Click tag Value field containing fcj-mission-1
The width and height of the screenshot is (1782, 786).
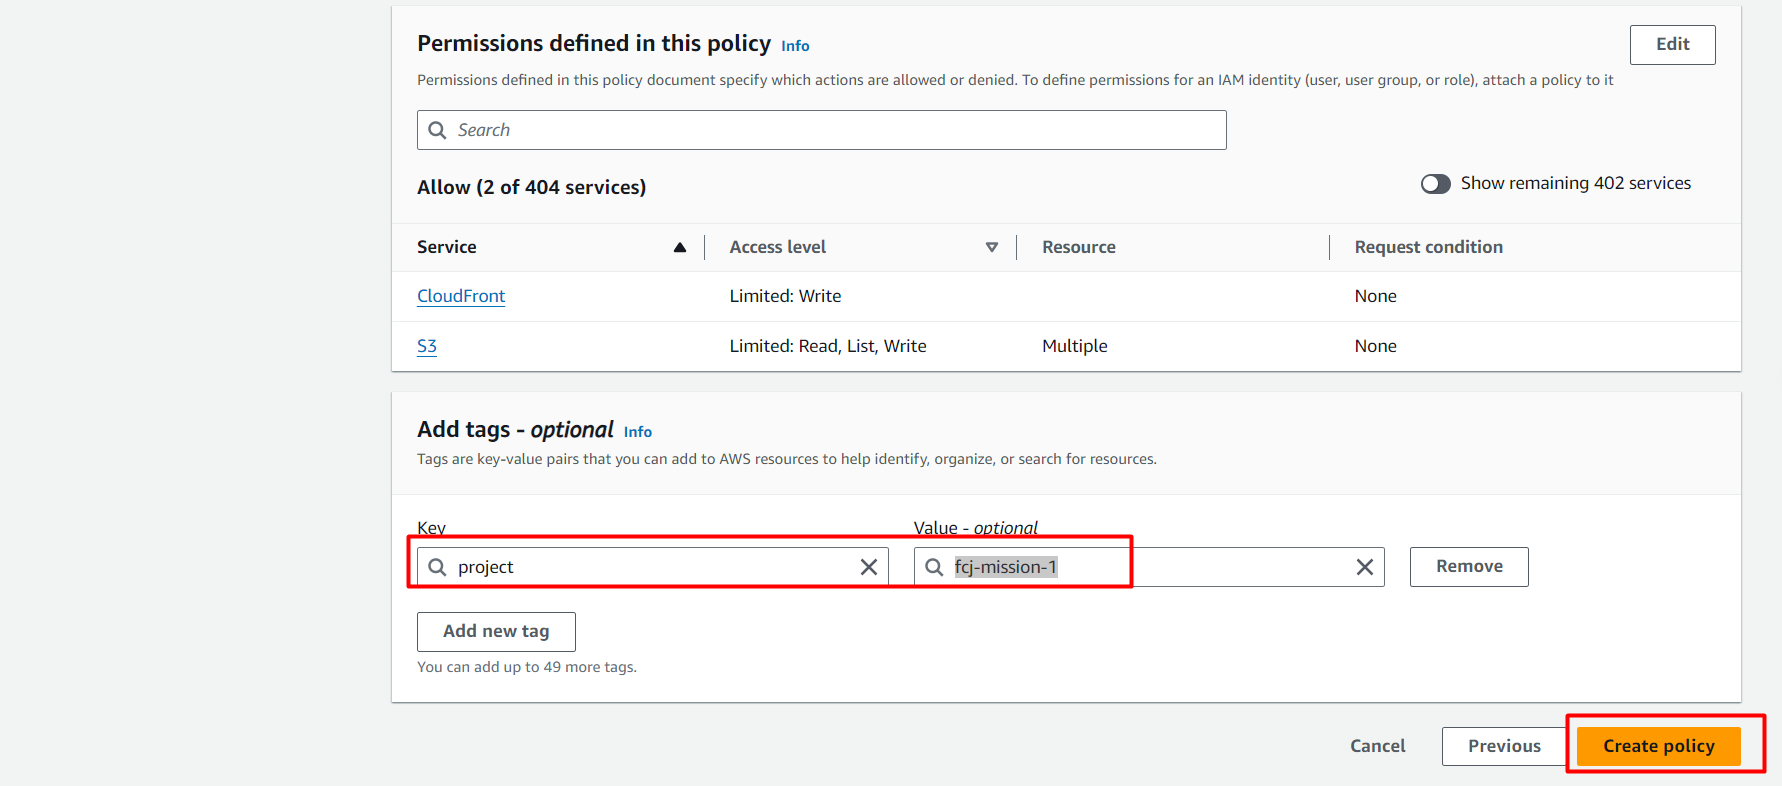(x=1148, y=567)
